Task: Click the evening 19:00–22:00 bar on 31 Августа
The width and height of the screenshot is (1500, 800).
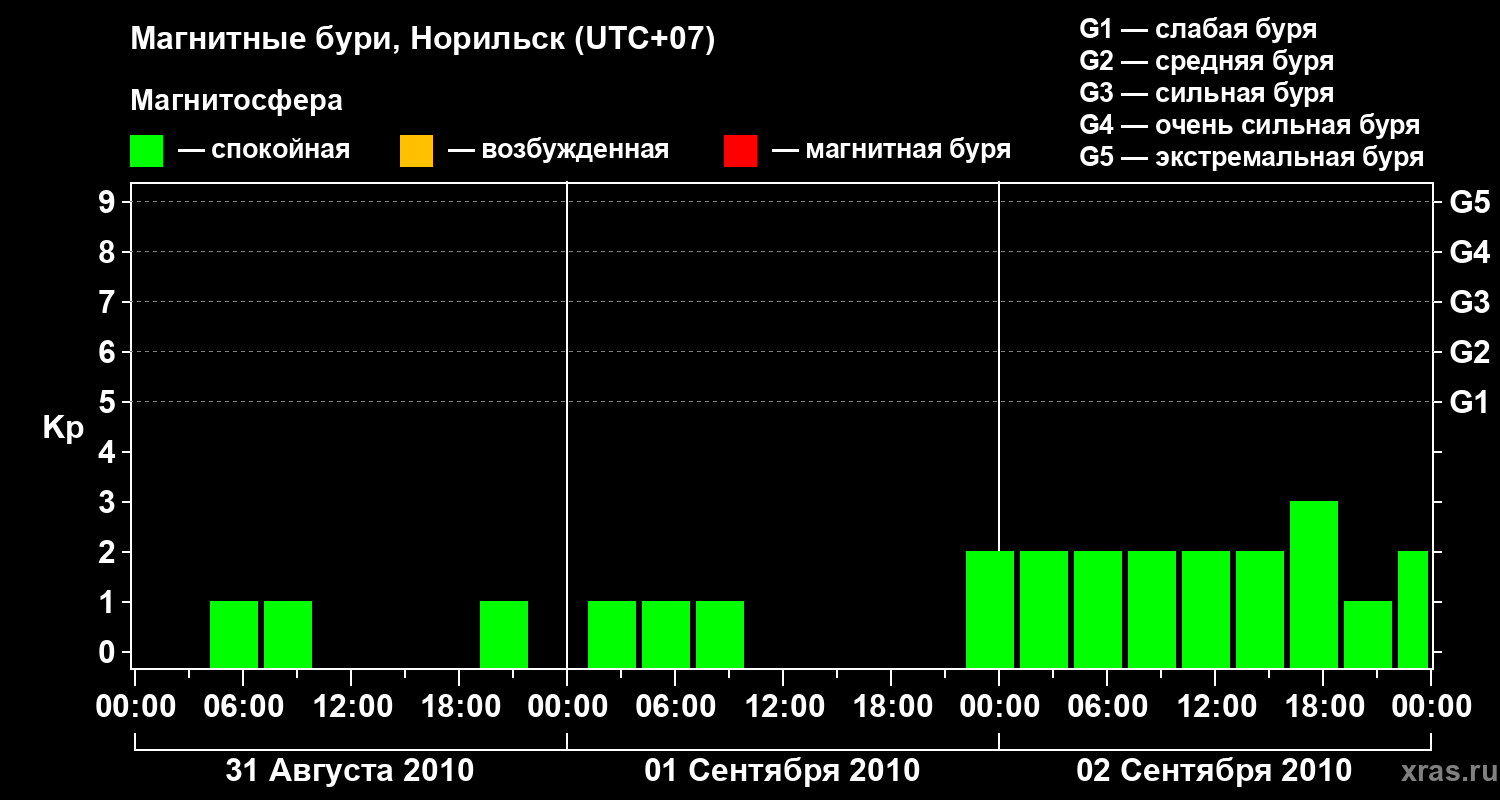Action: (x=504, y=634)
